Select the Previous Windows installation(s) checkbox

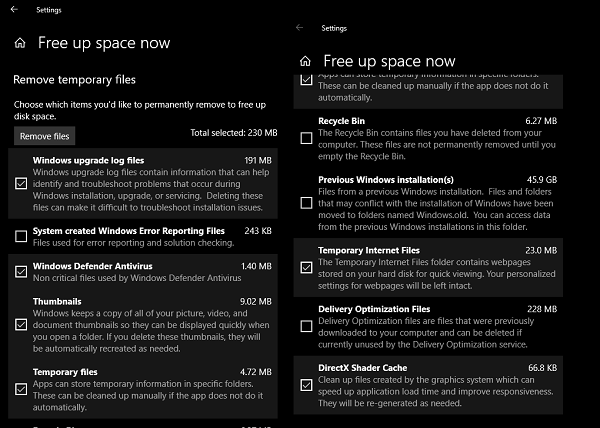point(306,204)
